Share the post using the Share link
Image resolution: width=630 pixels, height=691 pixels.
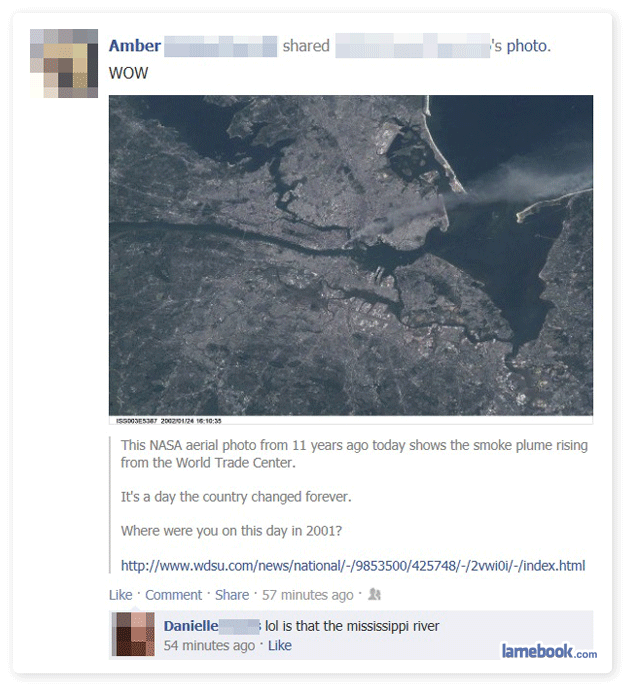(x=232, y=595)
